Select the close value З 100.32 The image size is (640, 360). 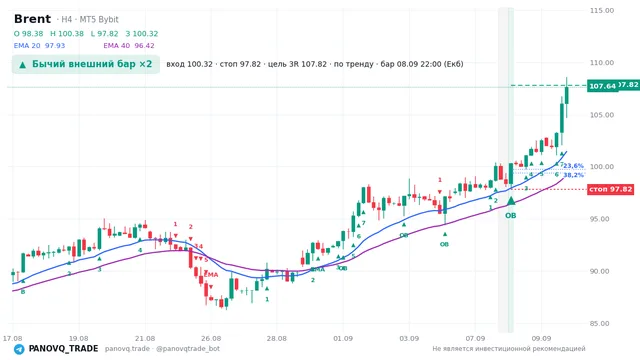click(142, 34)
